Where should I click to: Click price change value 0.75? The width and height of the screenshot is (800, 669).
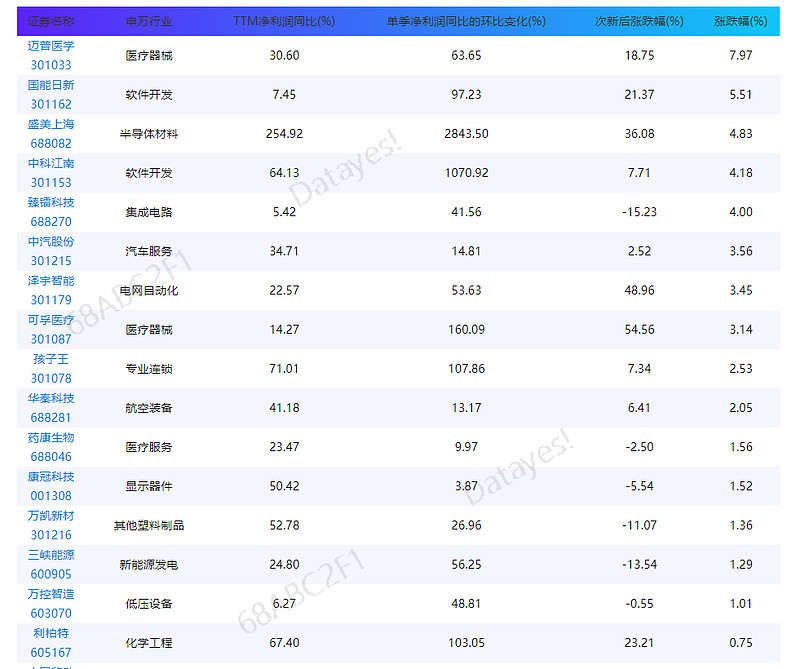click(740, 643)
